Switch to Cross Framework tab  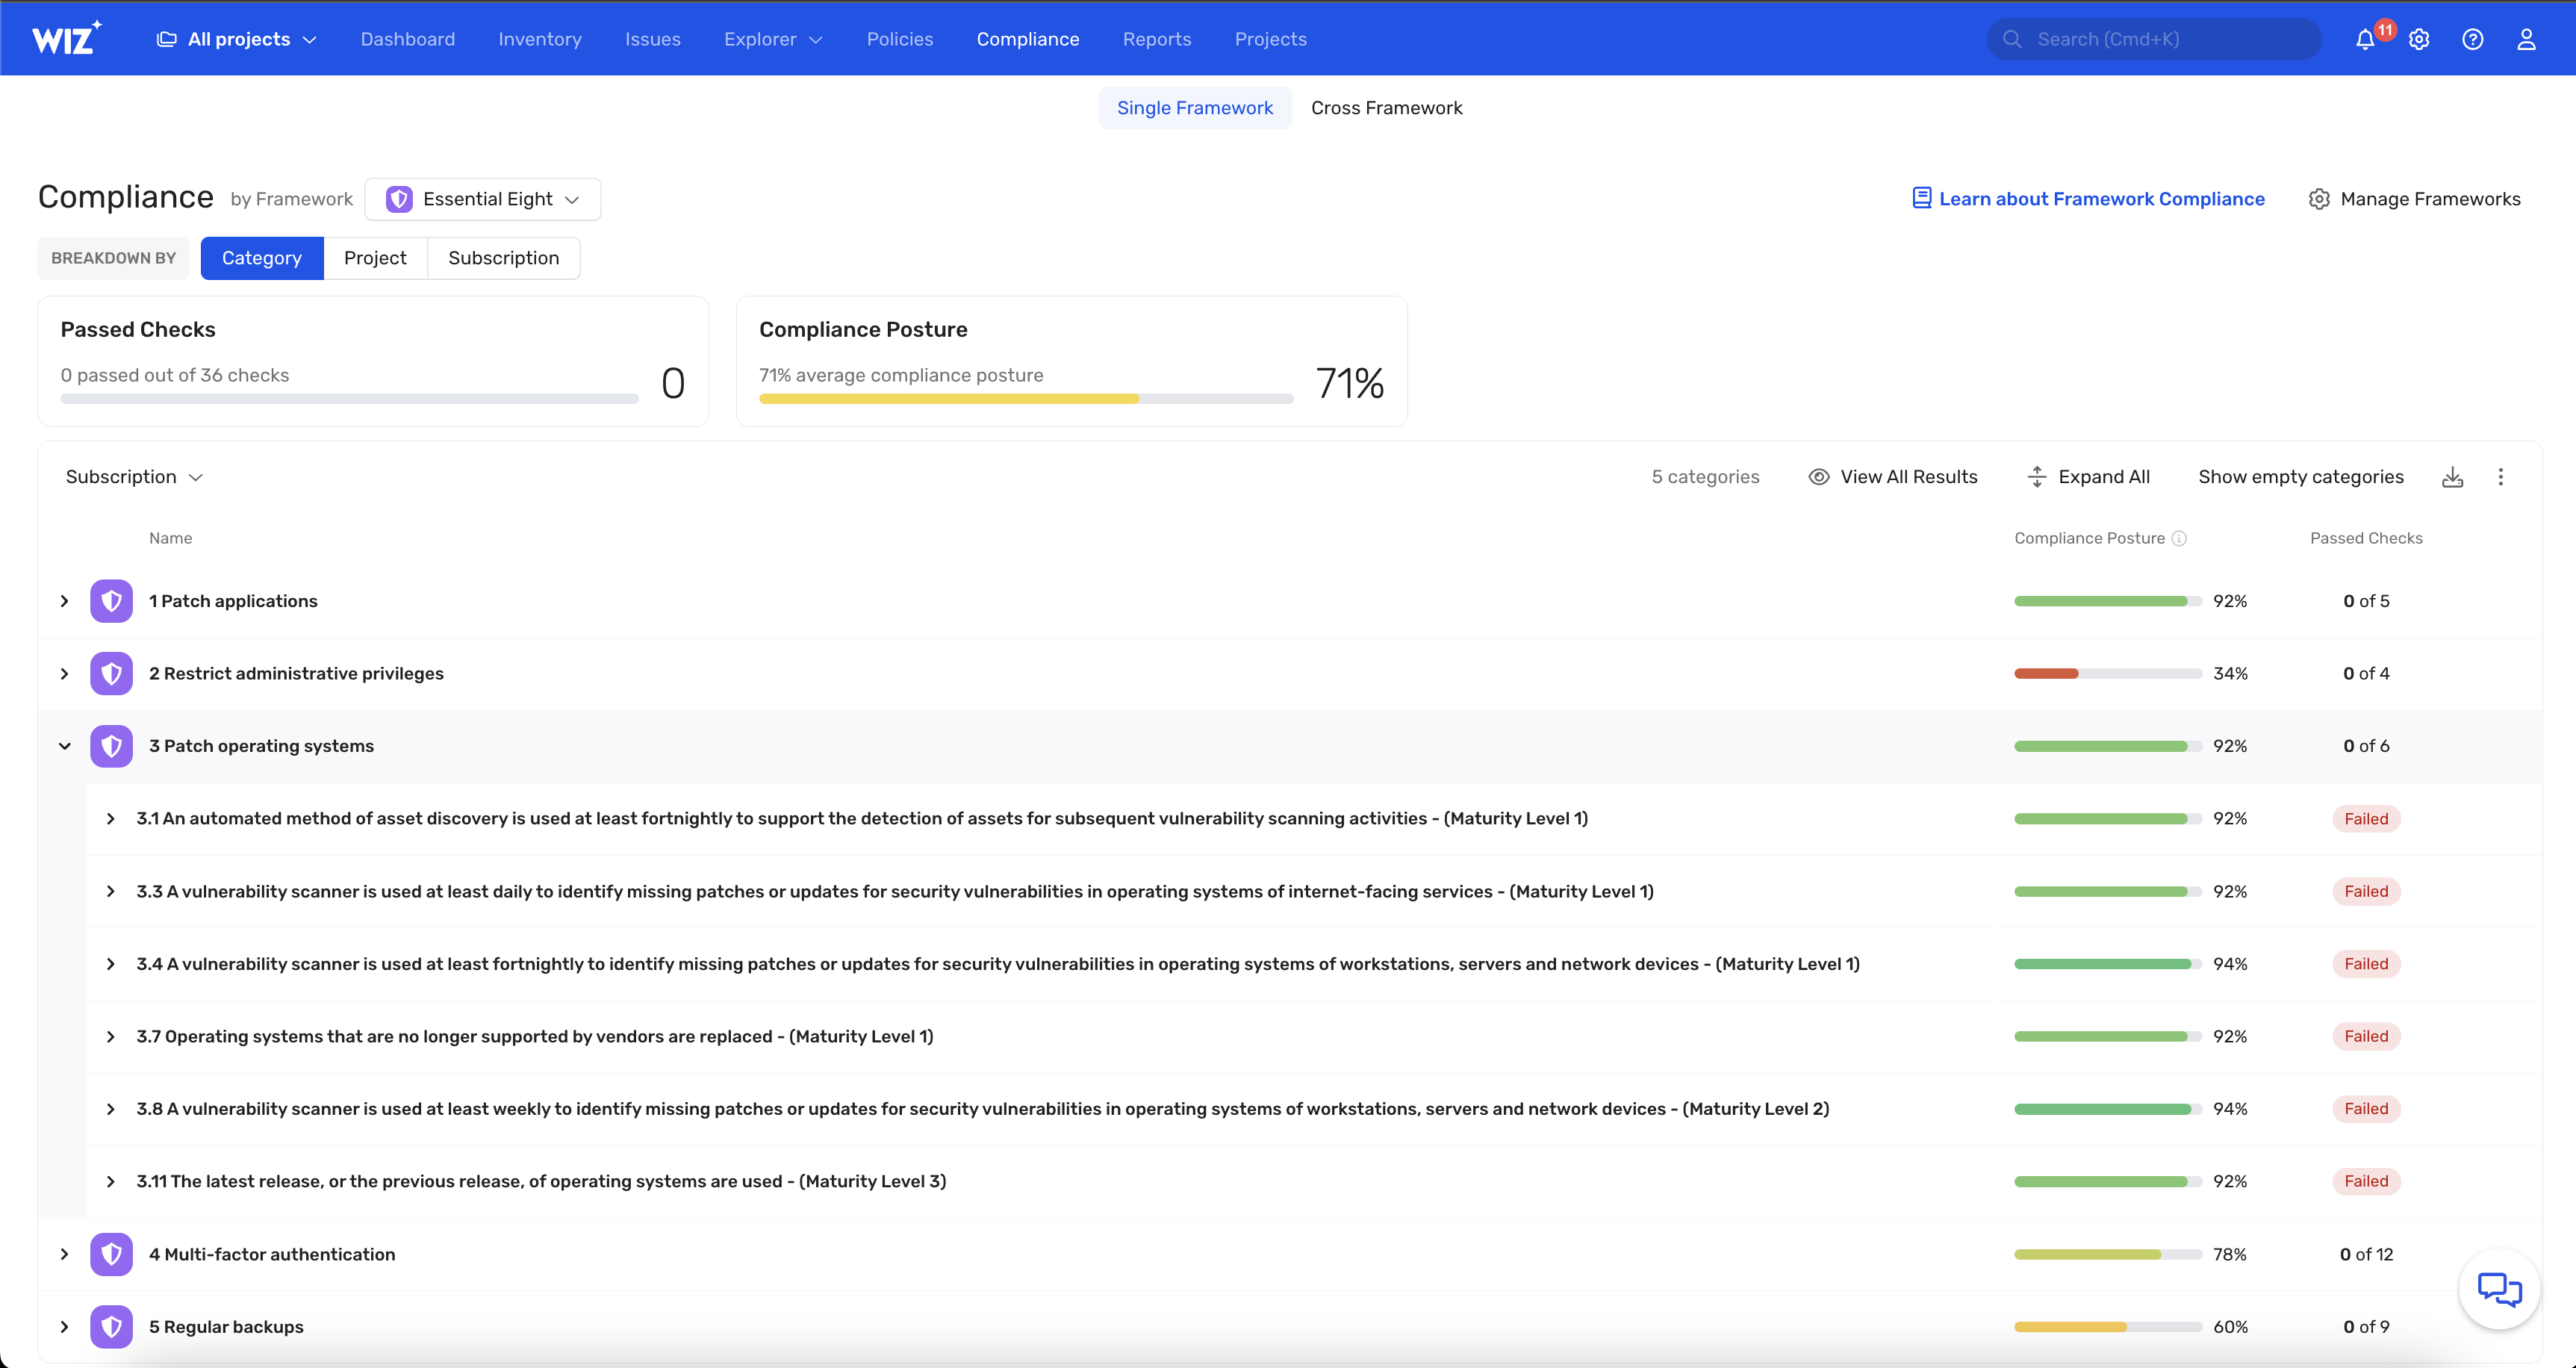tap(1387, 108)
